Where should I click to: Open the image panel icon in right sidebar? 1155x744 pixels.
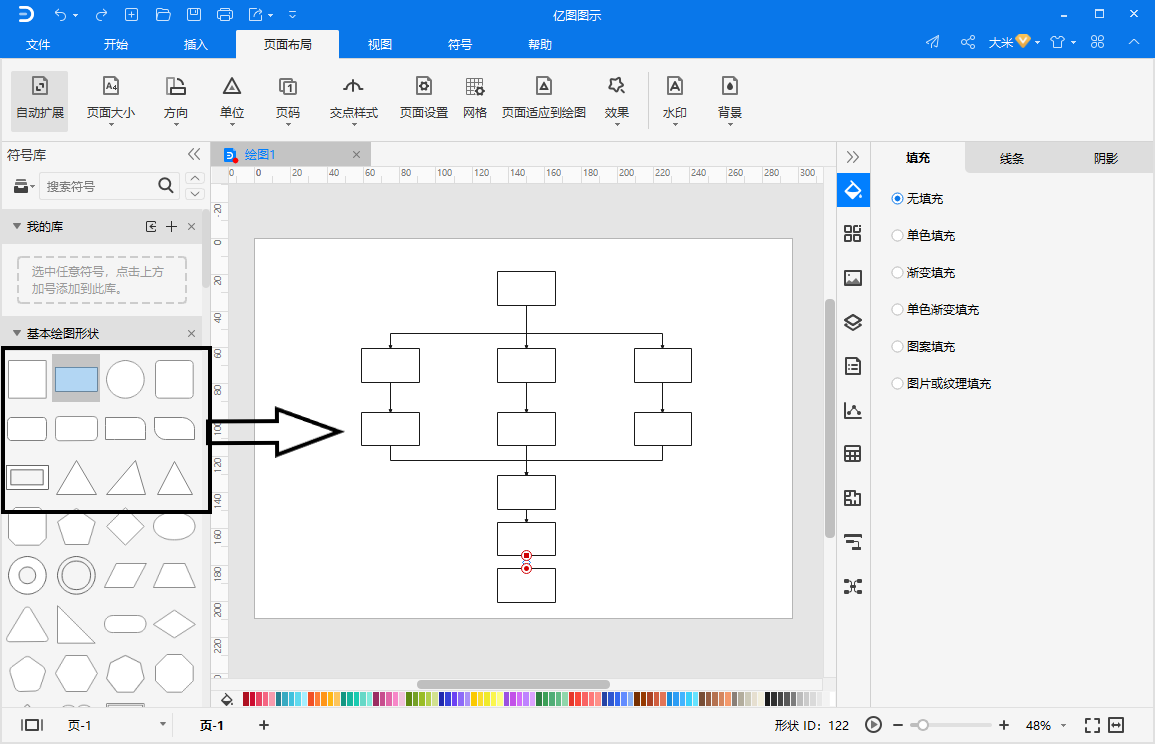[x=853, y=278]
